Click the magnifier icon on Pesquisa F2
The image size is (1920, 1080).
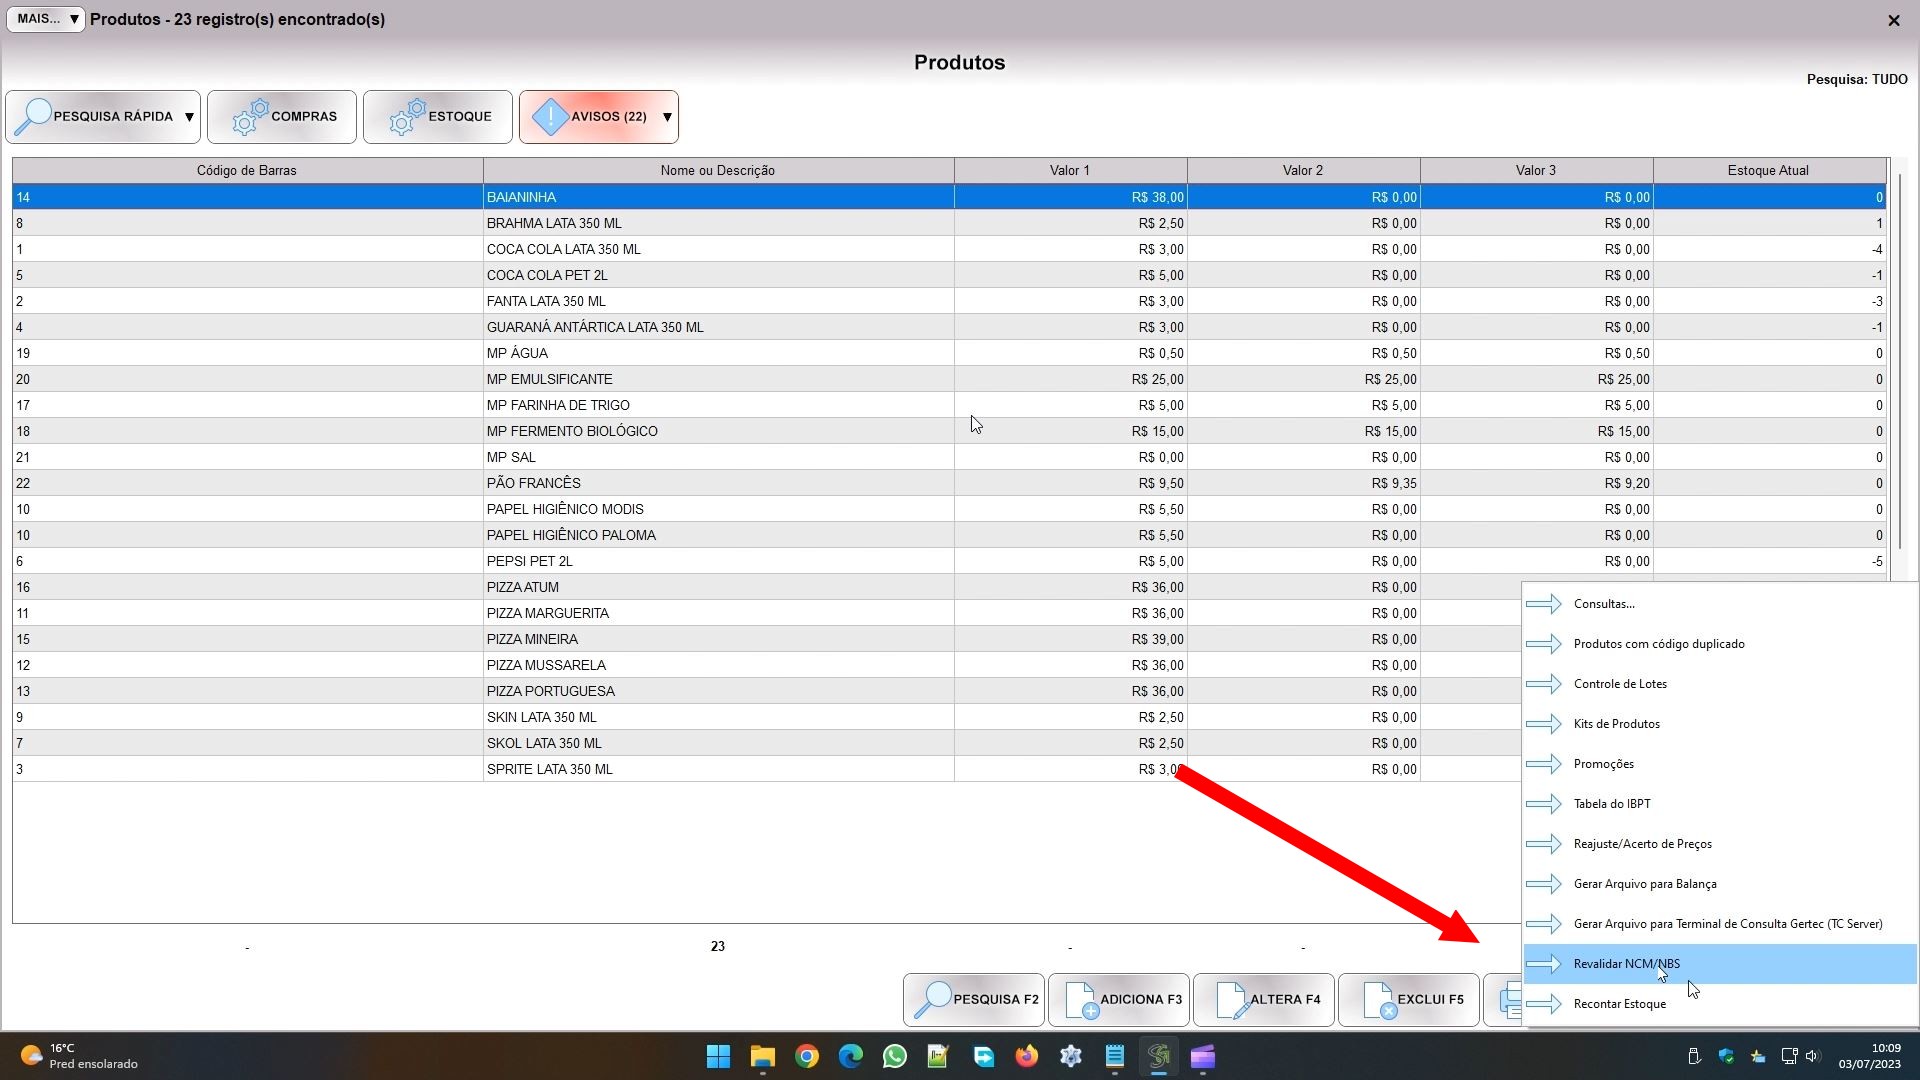click(933, 1000)
